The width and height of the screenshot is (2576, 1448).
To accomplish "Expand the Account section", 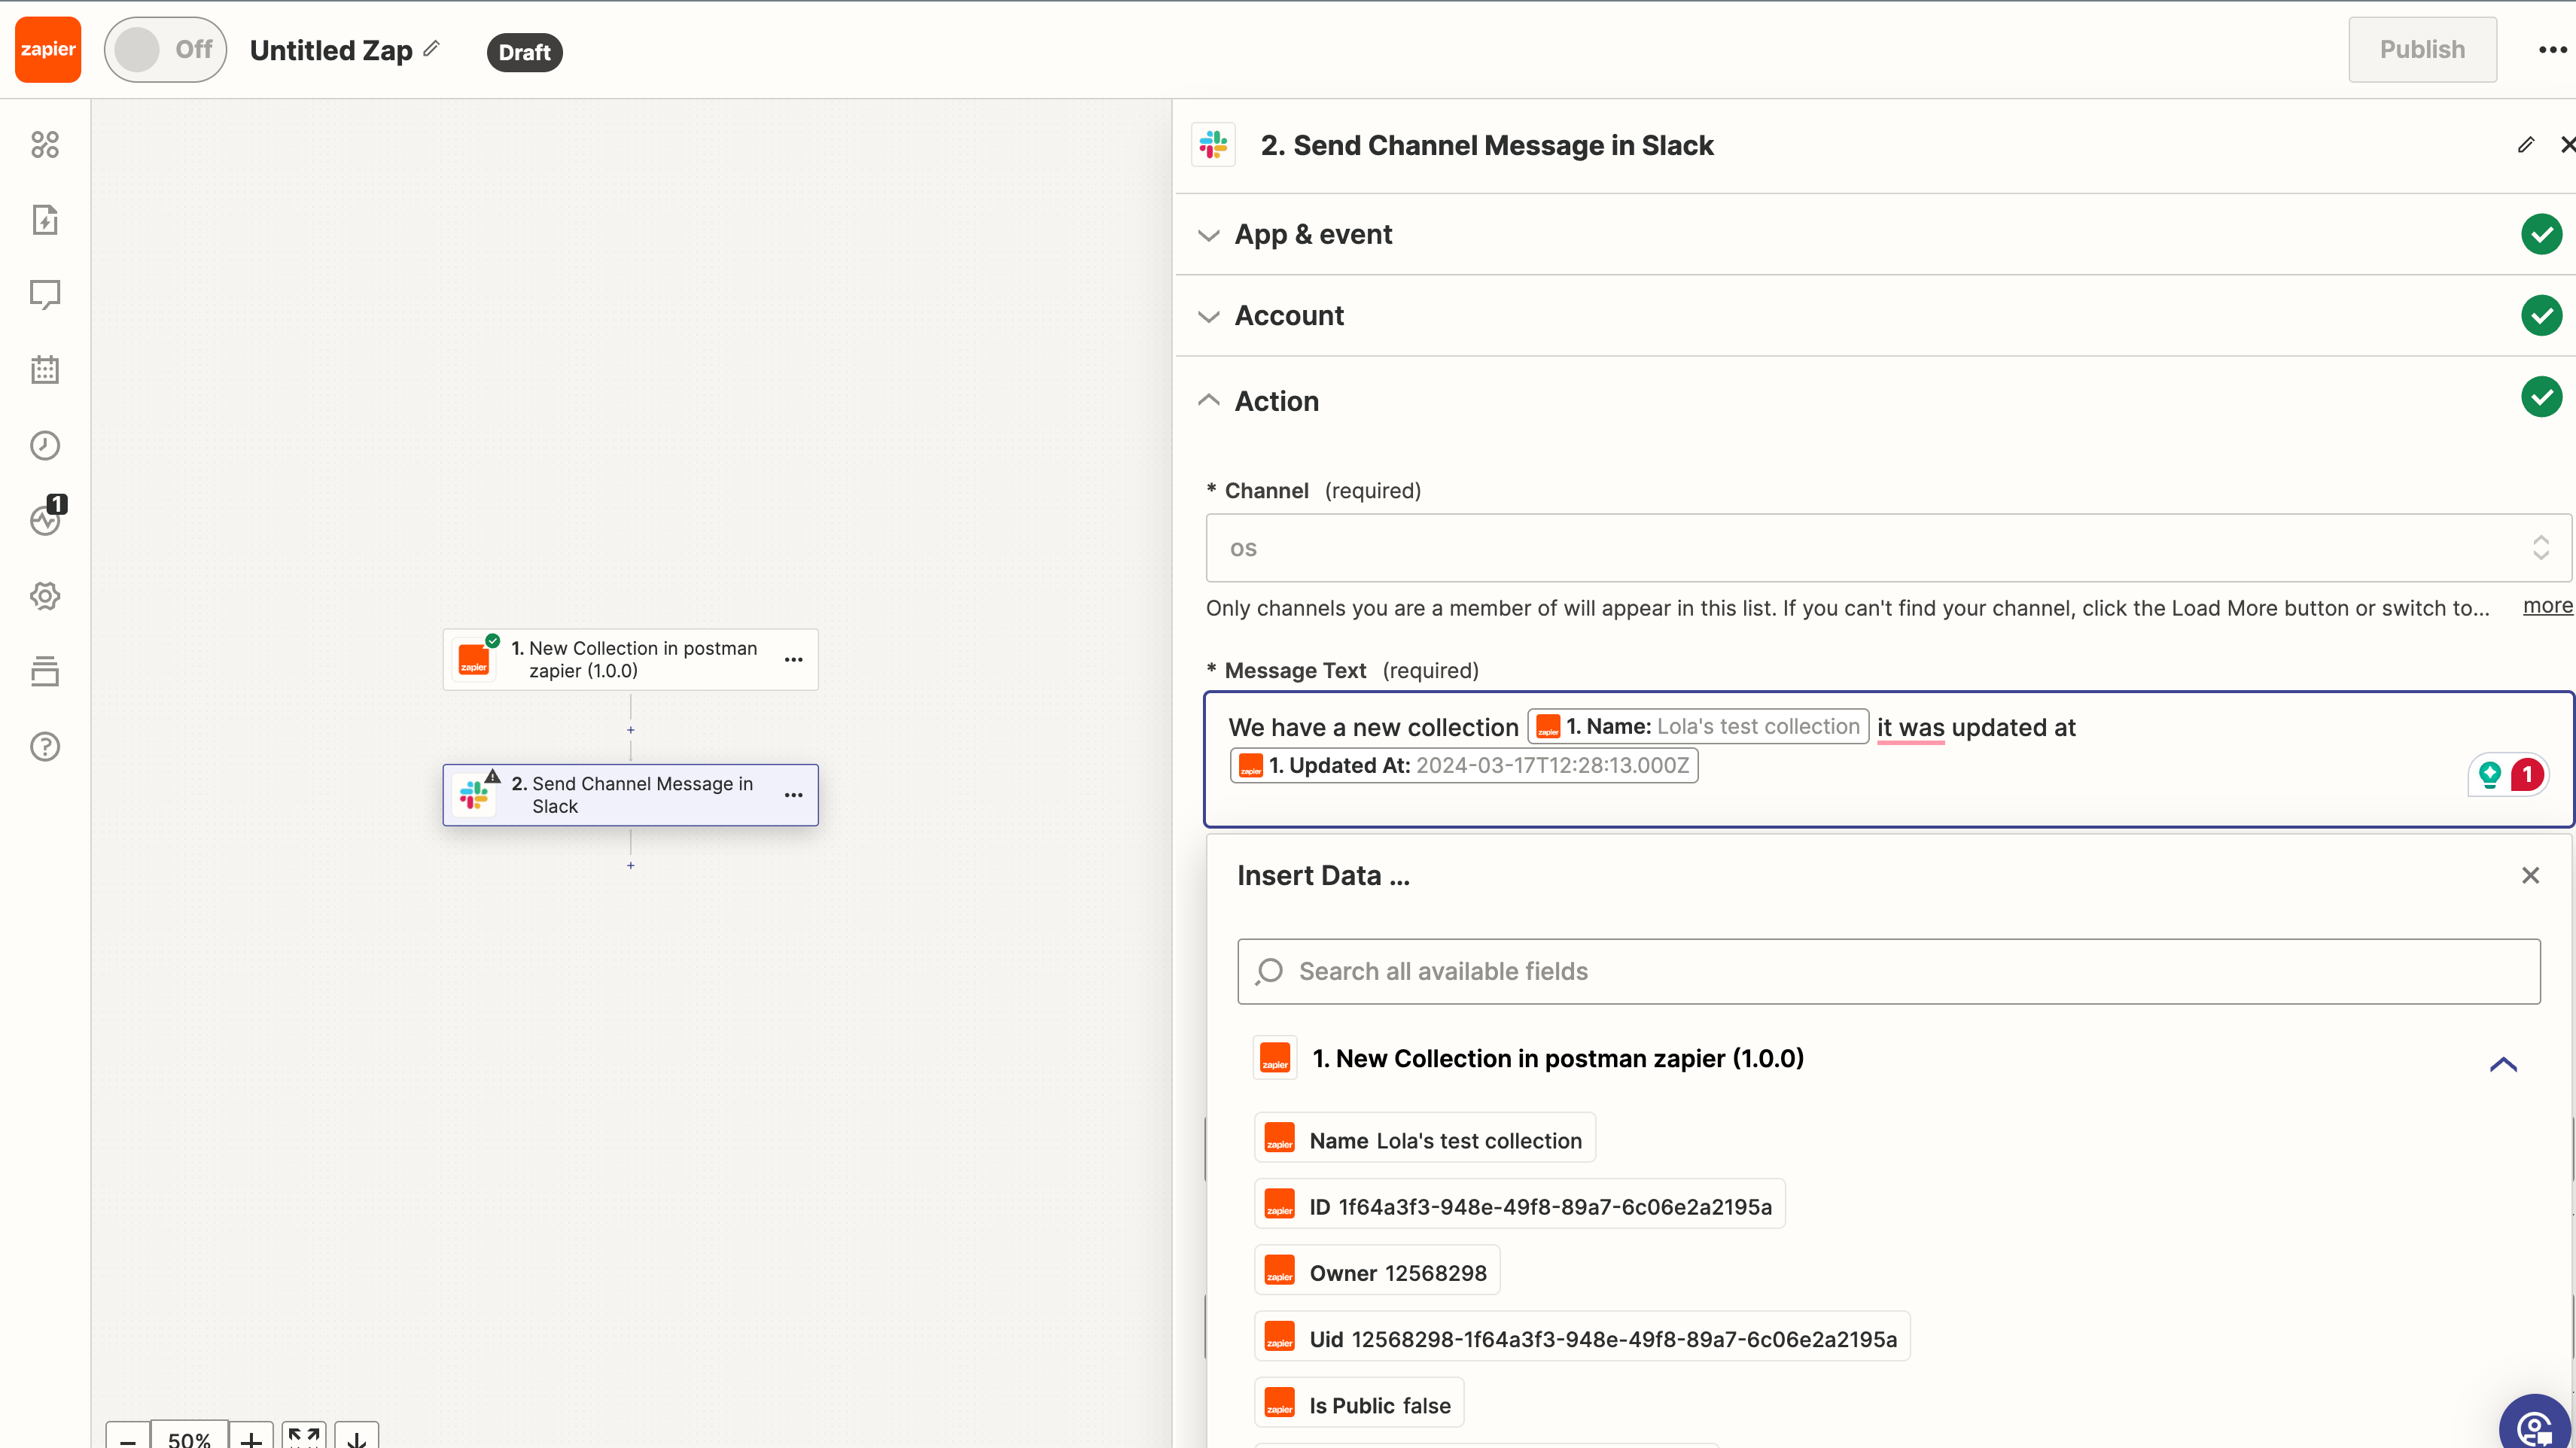I will 1289,315.
